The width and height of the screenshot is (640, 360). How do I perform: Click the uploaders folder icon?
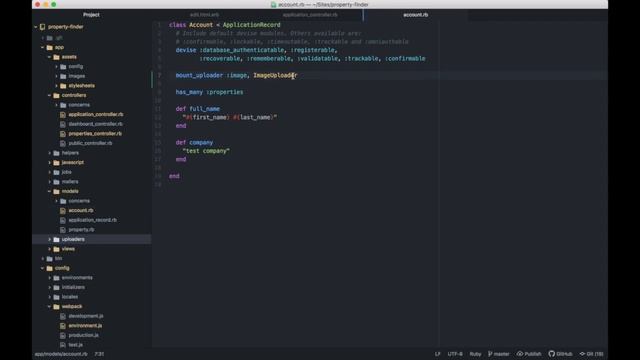coord(56,239)
